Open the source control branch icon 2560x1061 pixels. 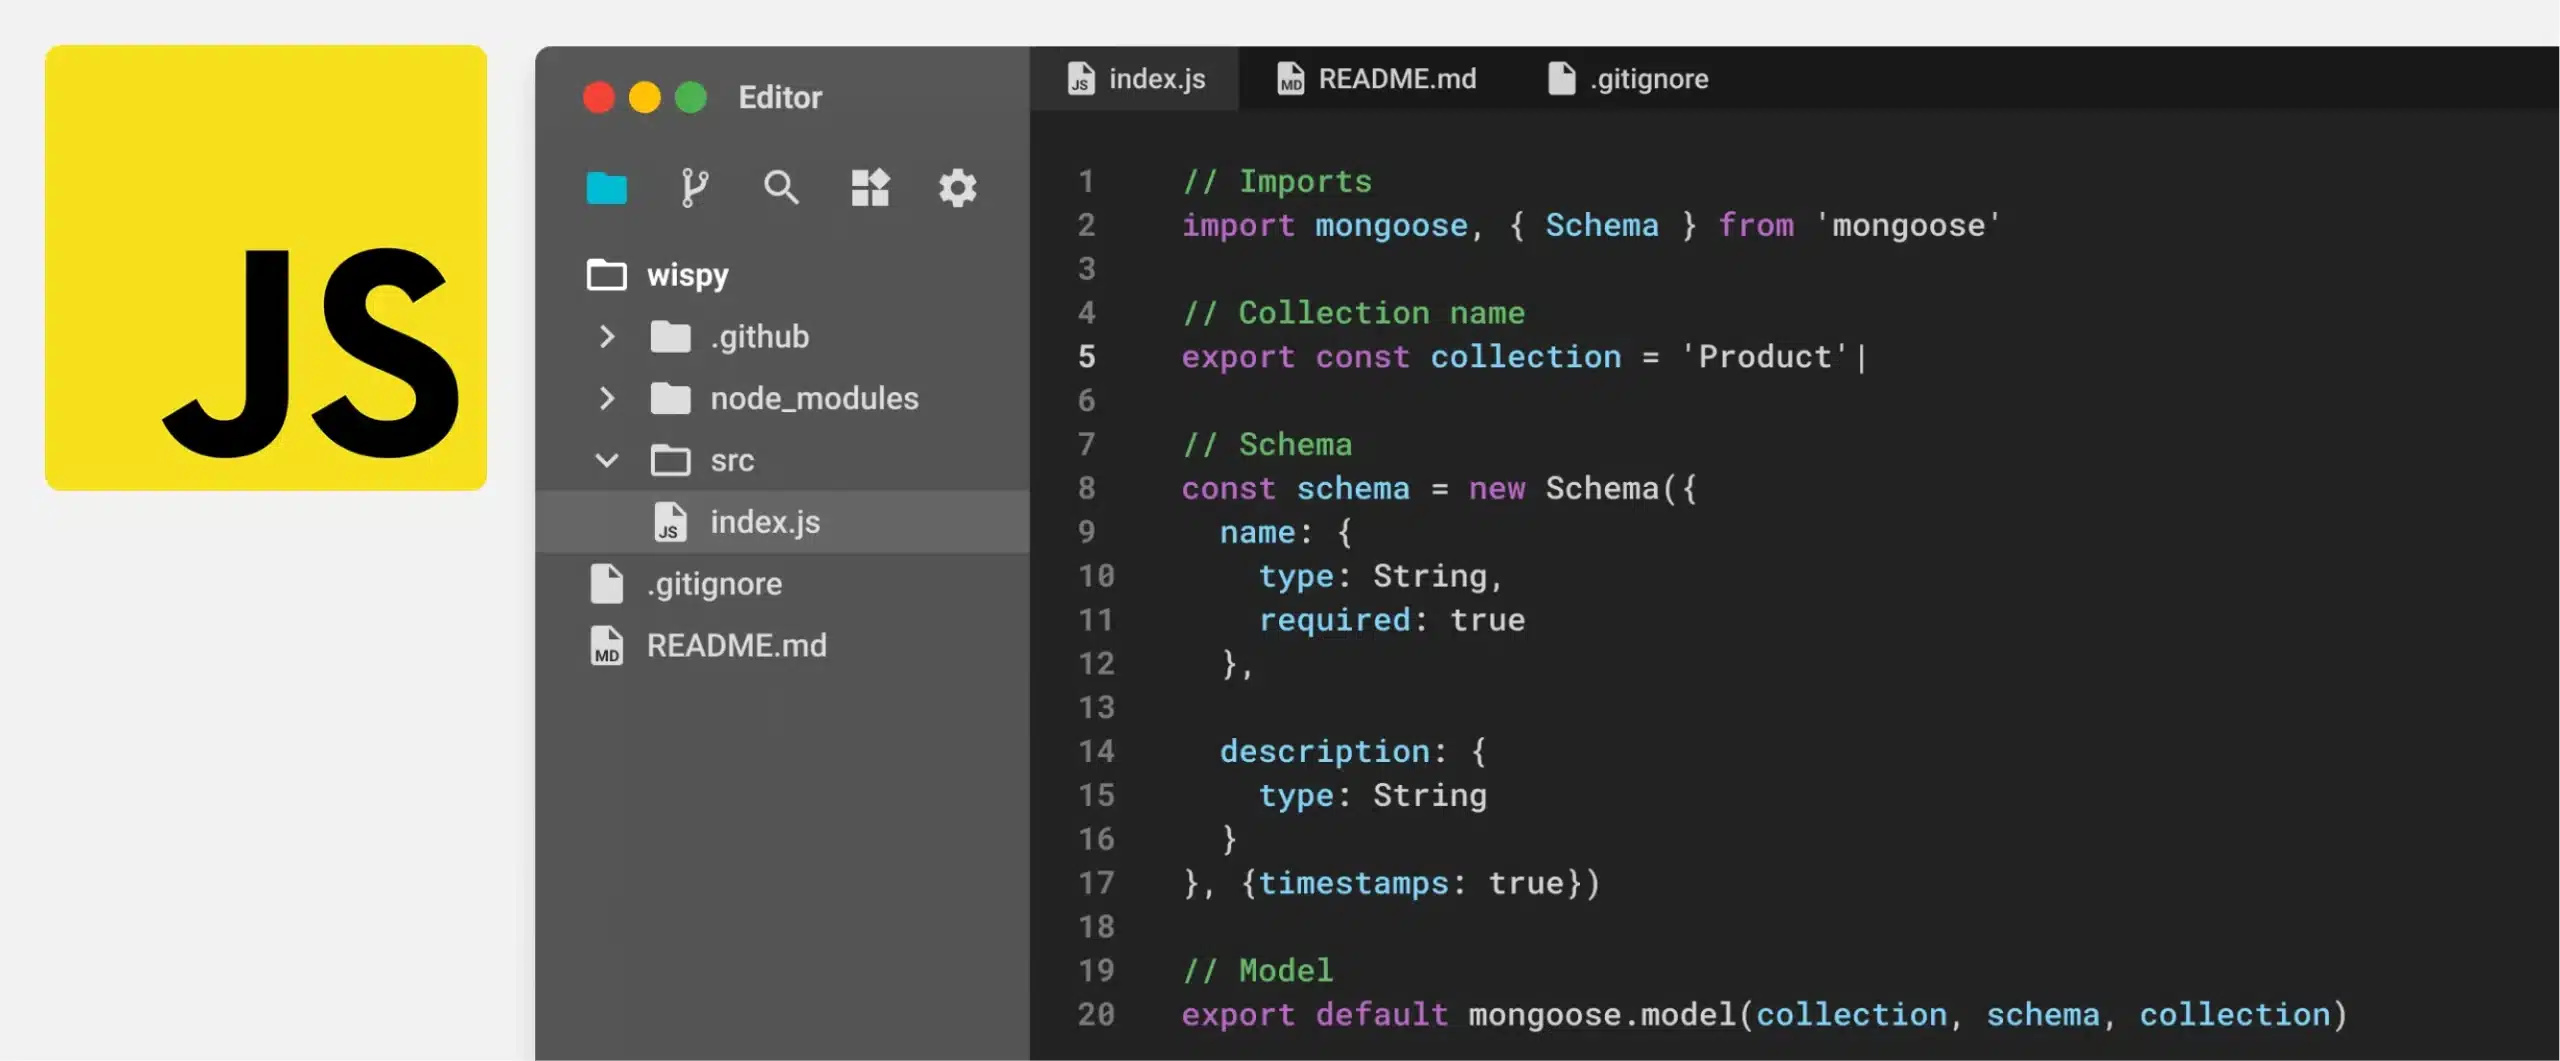[x=694, y=188]
